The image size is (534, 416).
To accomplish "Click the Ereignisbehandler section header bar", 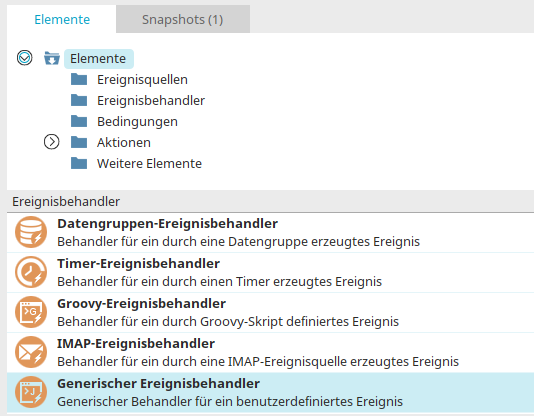I will coord(270,202).
